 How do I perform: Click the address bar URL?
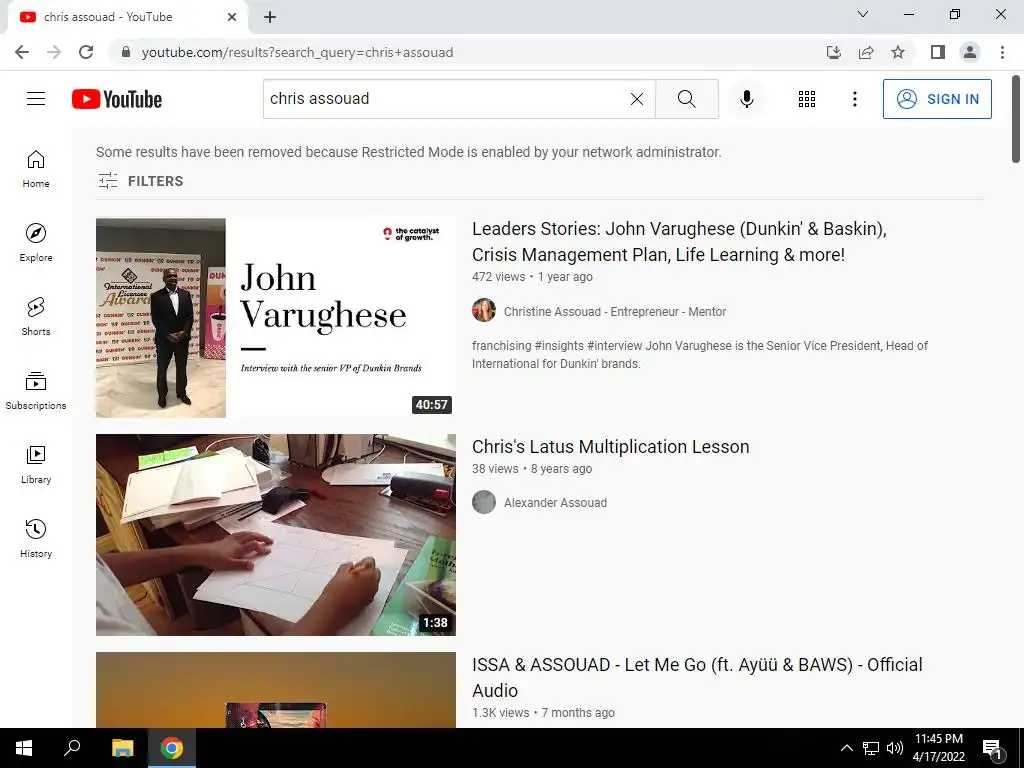(x=297, y=52)
